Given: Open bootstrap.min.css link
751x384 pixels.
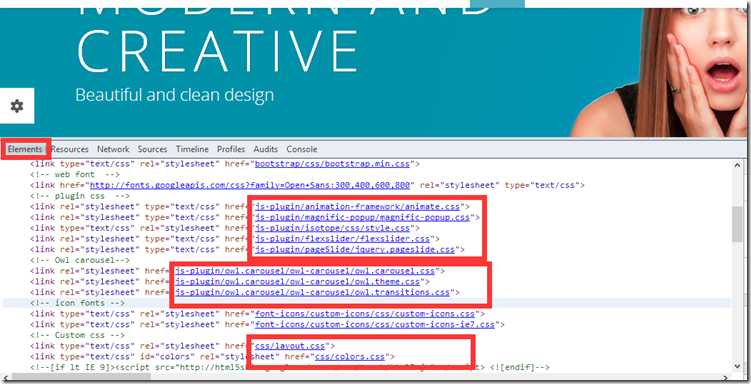Looking at the screenshot, I should (332, 164).
